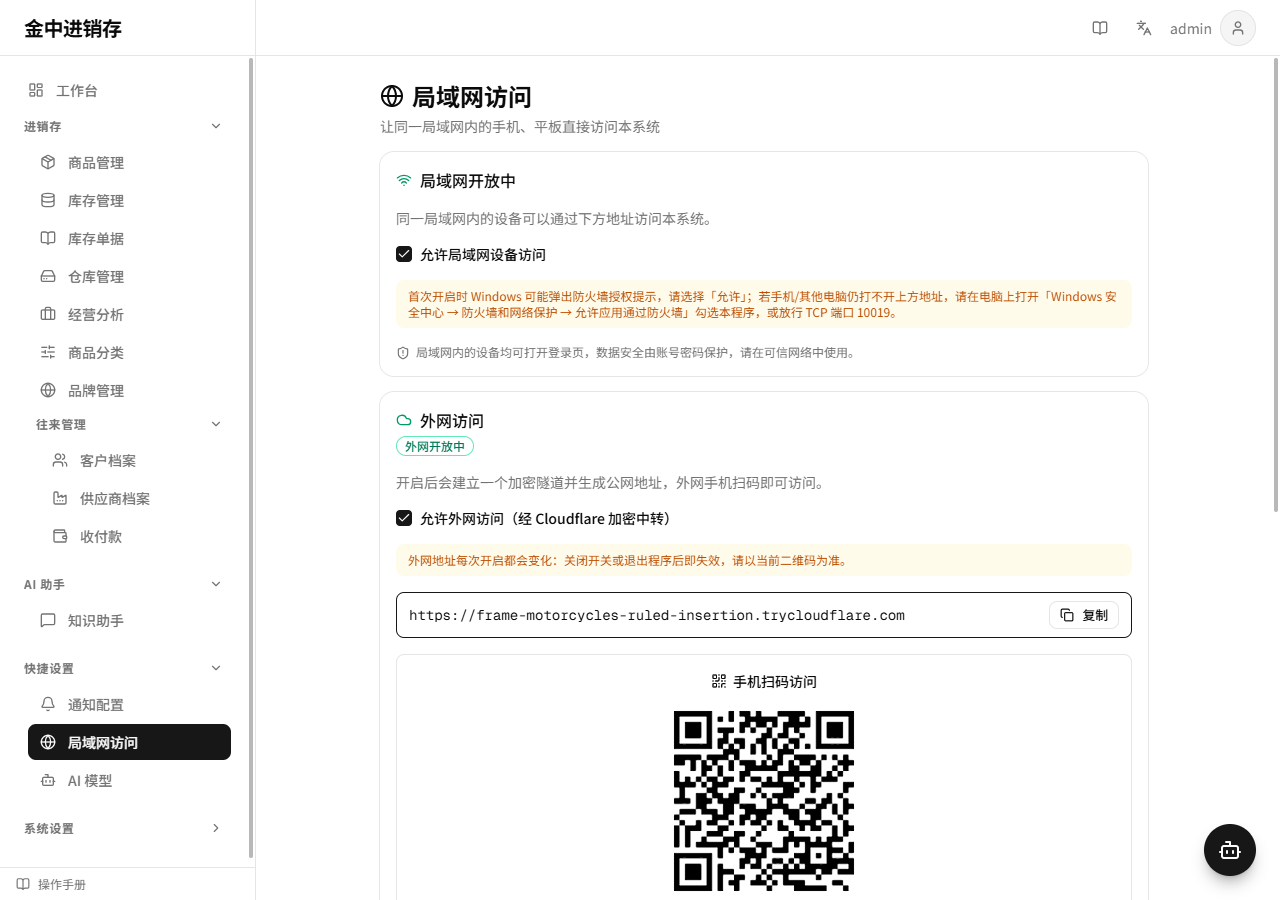This screenshot has width=1280, height=900.
Task: Click the 外网开放中 status badge
Action: (435, 446)
